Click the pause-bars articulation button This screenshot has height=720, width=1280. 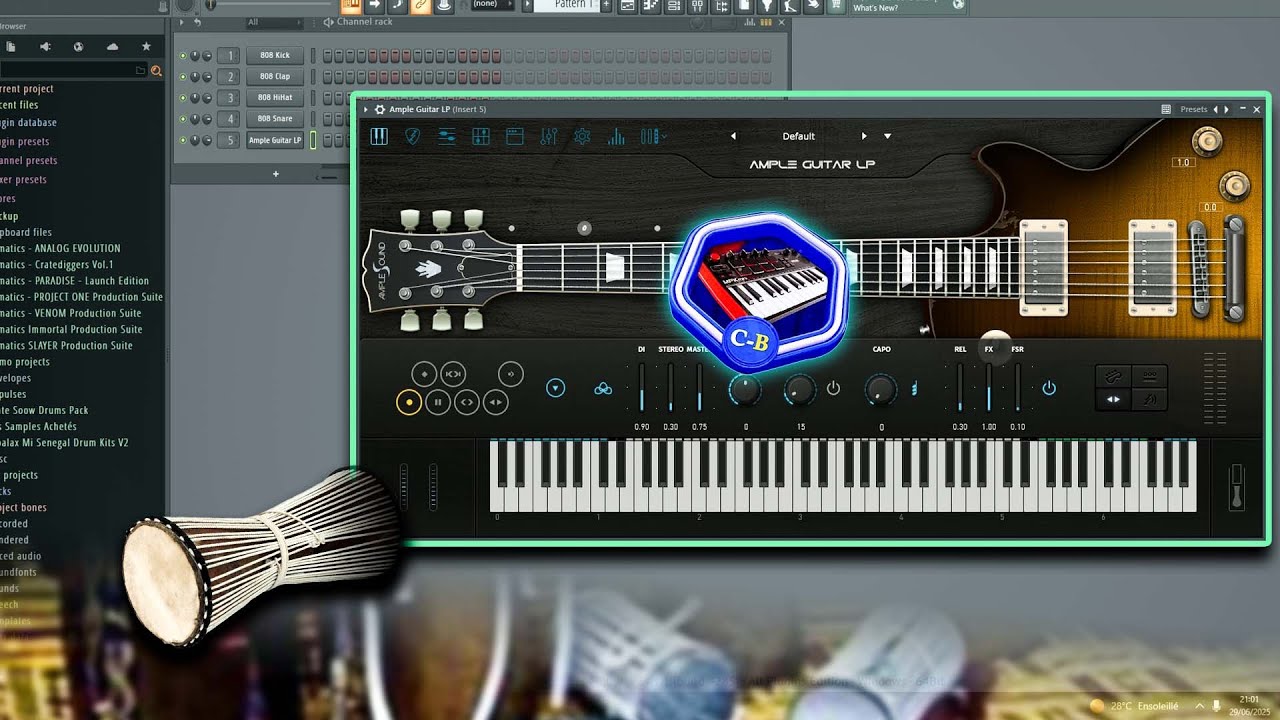pyautogui.click(x=437, y=402)
